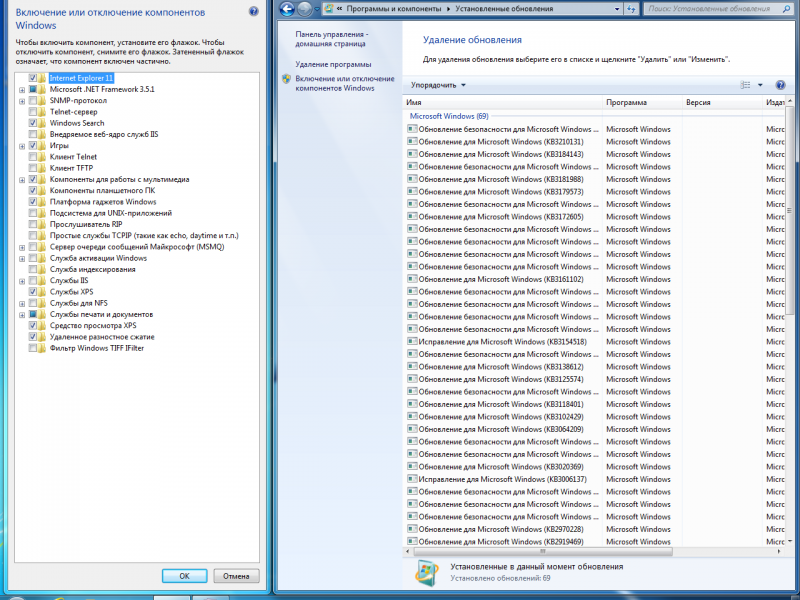Uncheck the Internet Explorer 11 checkbox
Image resolution: width=800 pixels, height=600 pixels.
pos(33,78)
